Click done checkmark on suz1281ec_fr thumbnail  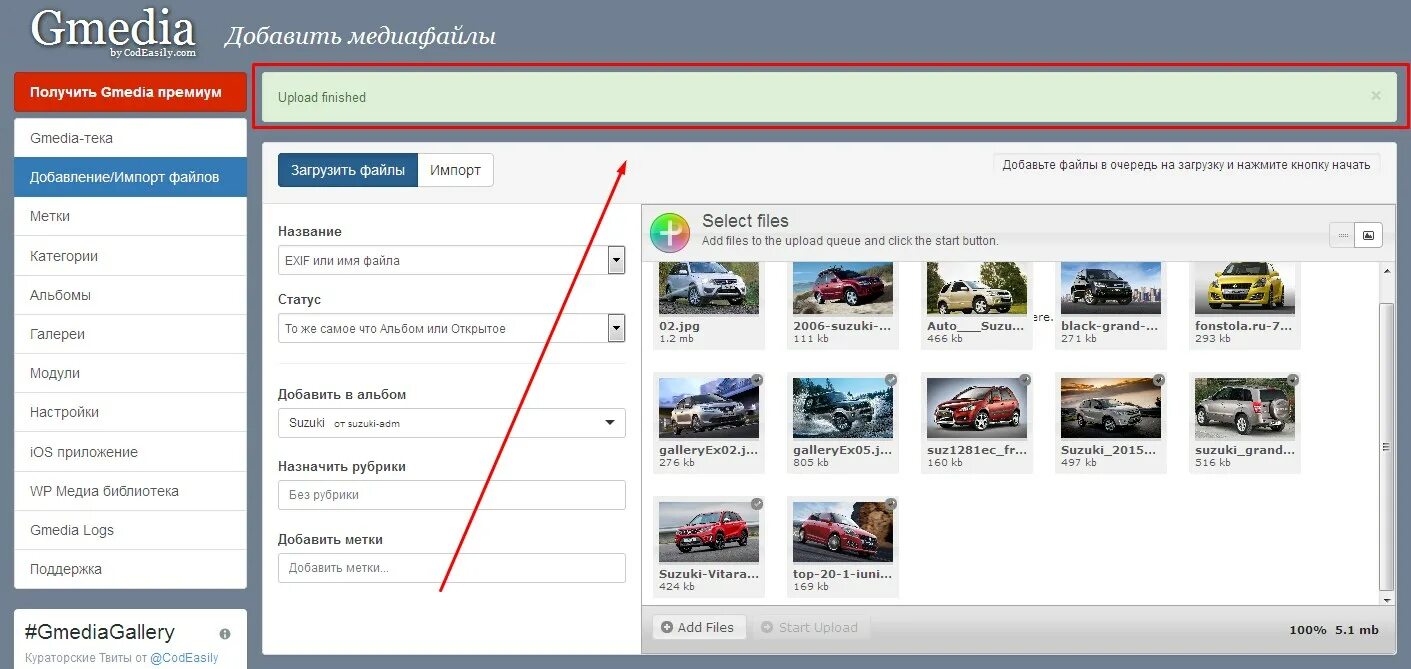click(x=1025, y=379)
